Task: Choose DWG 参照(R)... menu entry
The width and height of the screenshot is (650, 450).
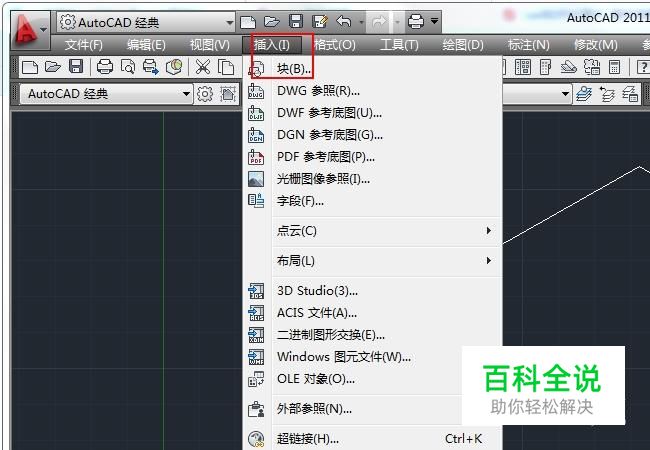Action: pyautogui.click(x=374, y=91)
